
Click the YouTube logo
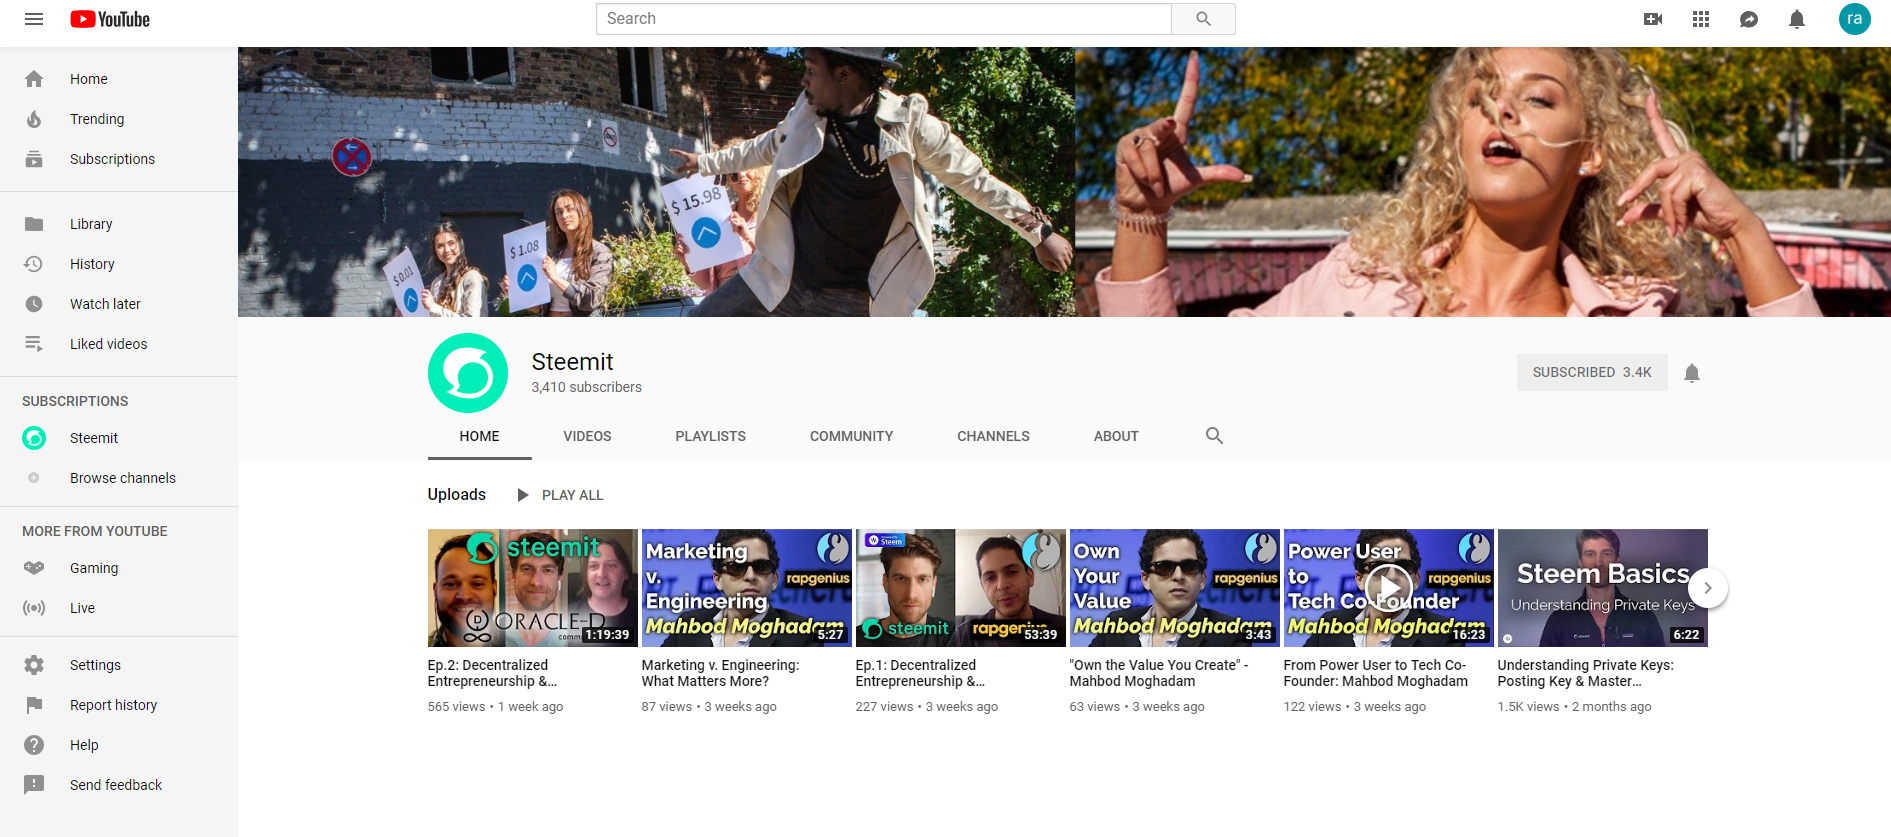pyautogui.click(x=110, y=19)
